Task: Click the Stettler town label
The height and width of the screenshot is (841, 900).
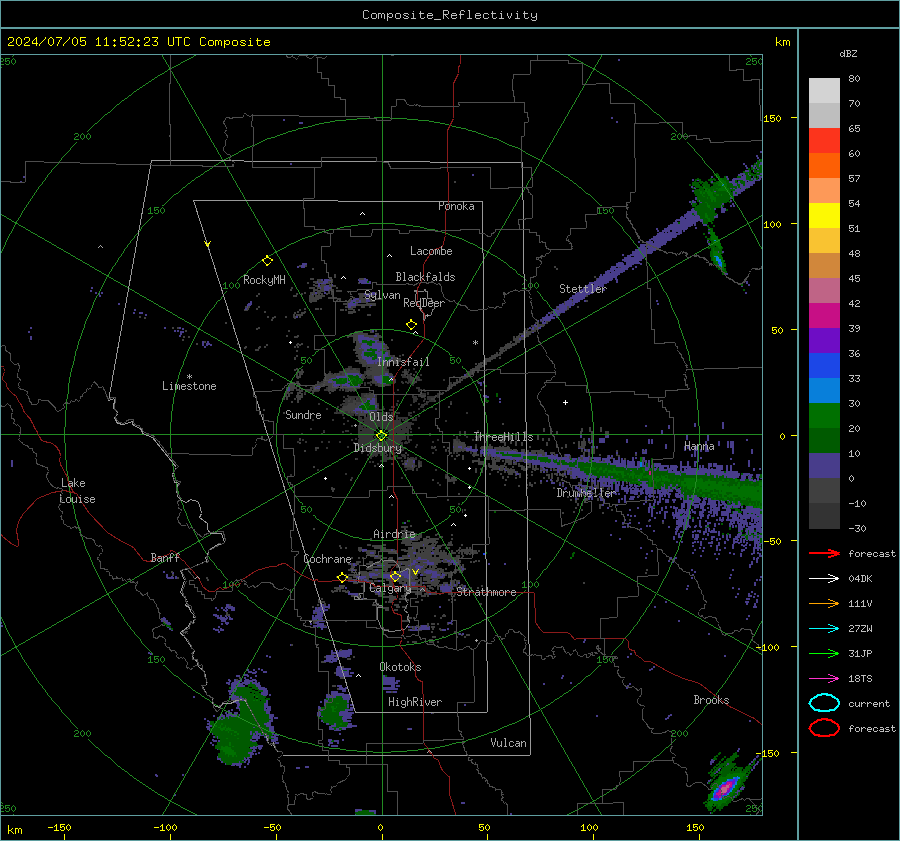Action: tap(583, 289)
